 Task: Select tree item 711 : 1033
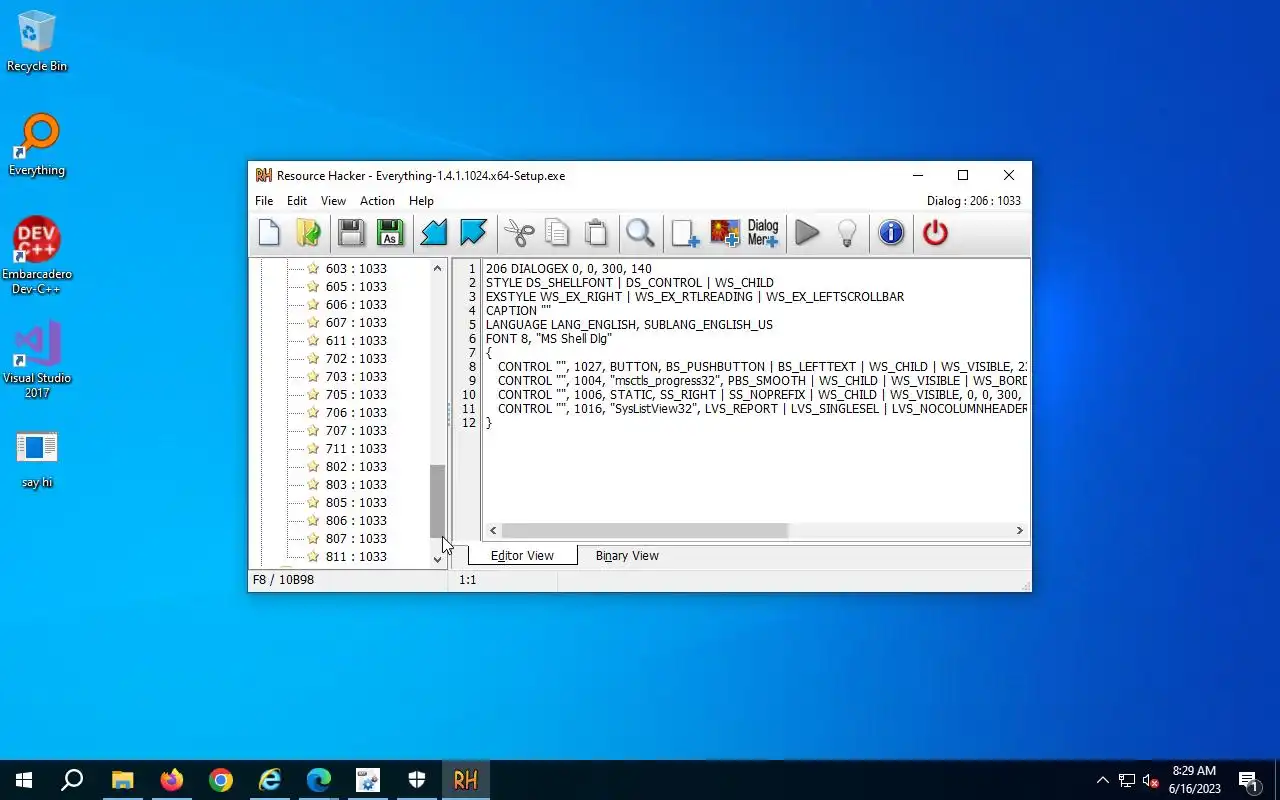pos(355,448)
